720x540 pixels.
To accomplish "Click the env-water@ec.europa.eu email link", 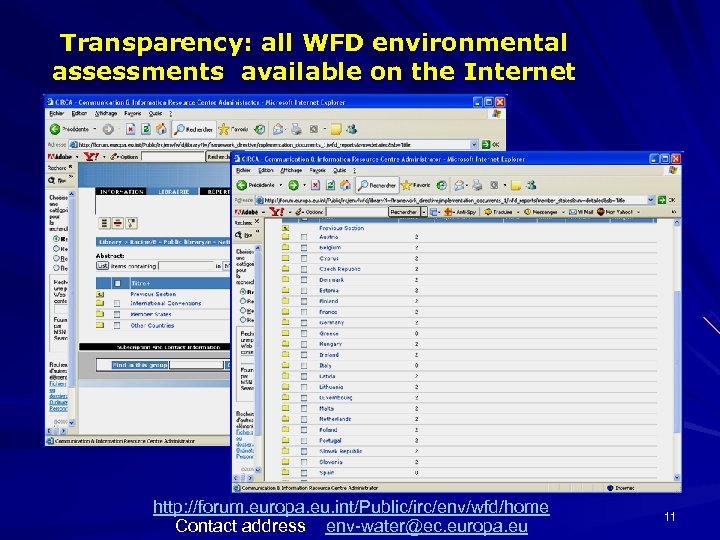I will tap(427, 526).
